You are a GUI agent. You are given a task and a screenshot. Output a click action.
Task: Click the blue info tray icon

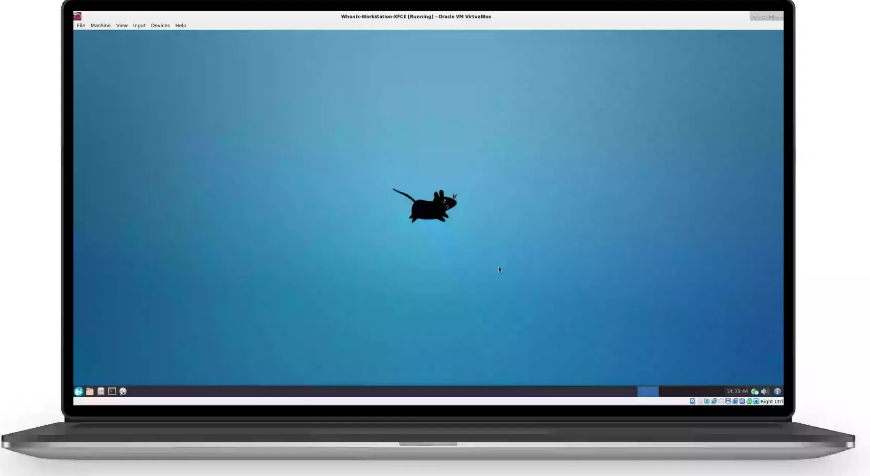pos(777,391)
